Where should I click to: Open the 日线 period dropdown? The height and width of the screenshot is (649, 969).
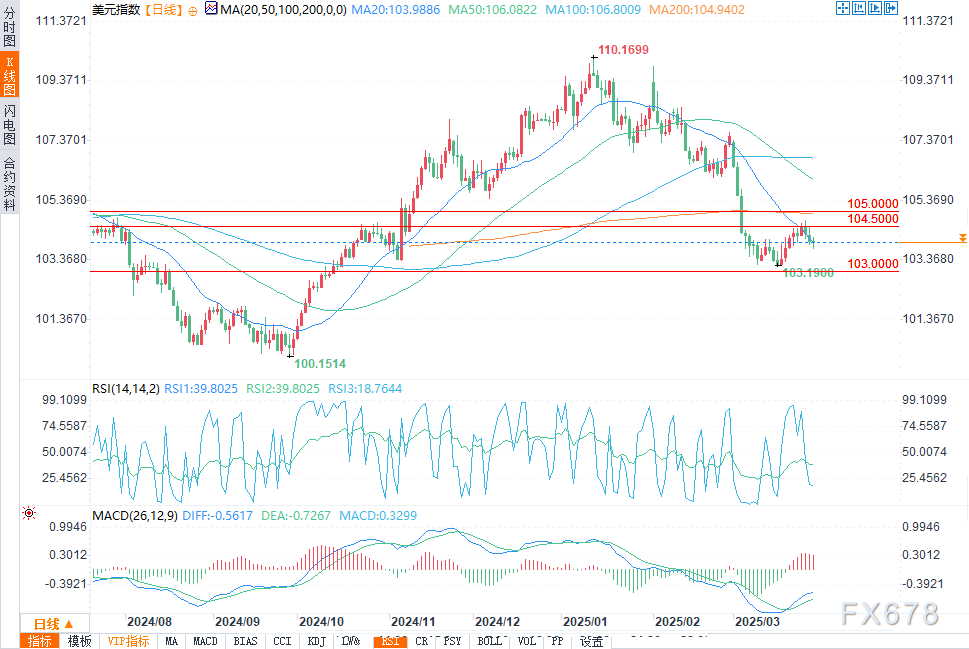(x=54, y=624)
